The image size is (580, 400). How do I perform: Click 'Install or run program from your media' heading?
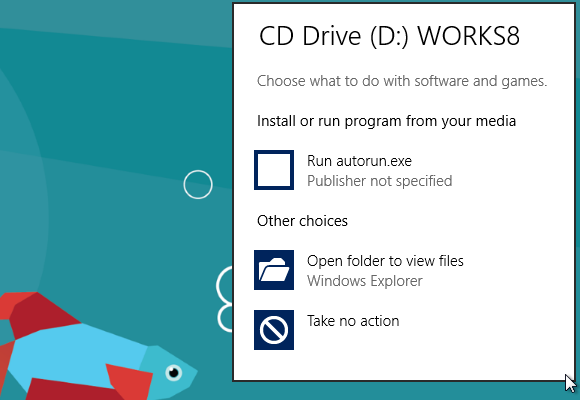pyautogui.click(x=386, y=121)
